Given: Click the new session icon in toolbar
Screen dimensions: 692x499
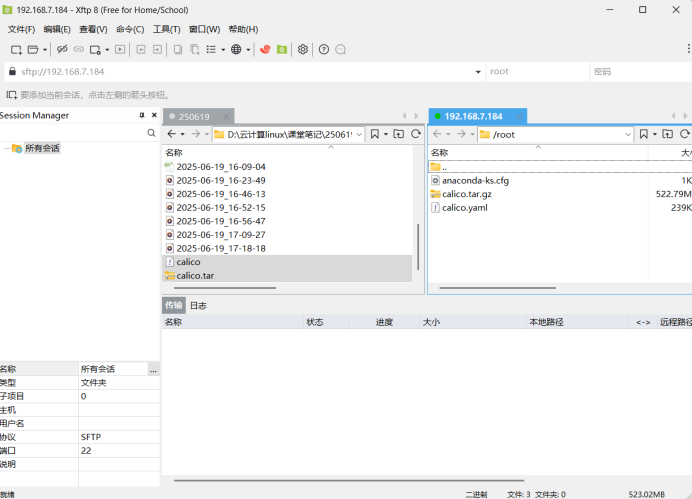Looking at the screenshot, I should [16, 49].
